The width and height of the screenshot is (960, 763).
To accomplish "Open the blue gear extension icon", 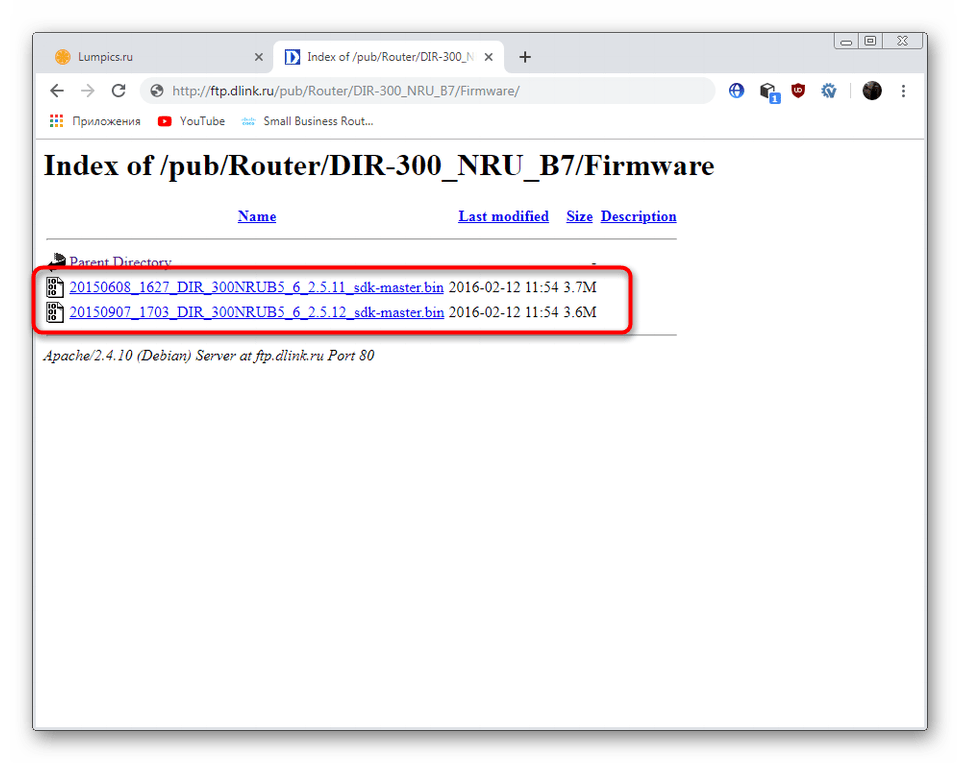I will pyautogui.click(x=828, y=91).
